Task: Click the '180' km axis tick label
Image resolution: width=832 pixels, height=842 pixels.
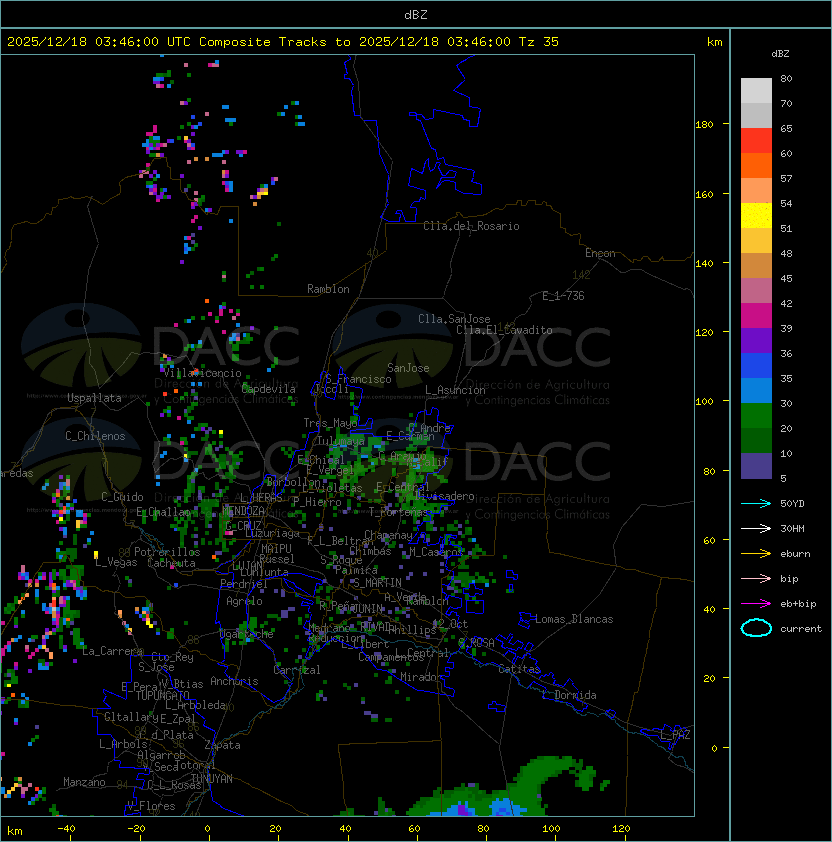Action: click(704, 125)
